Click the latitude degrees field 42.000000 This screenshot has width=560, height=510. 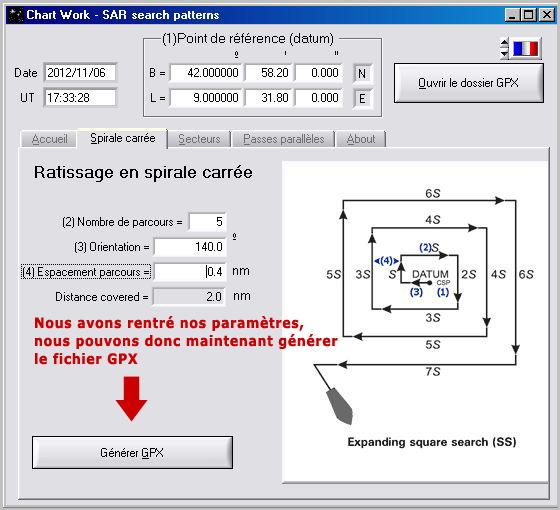click(x=206, y=73)
